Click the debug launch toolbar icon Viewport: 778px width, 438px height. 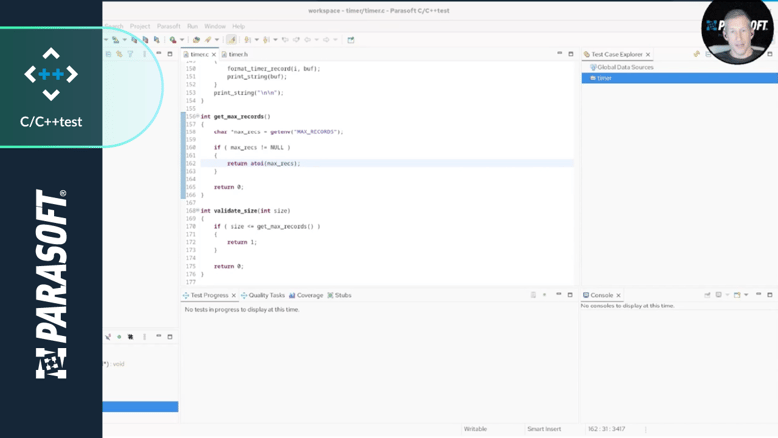(173, 40)
